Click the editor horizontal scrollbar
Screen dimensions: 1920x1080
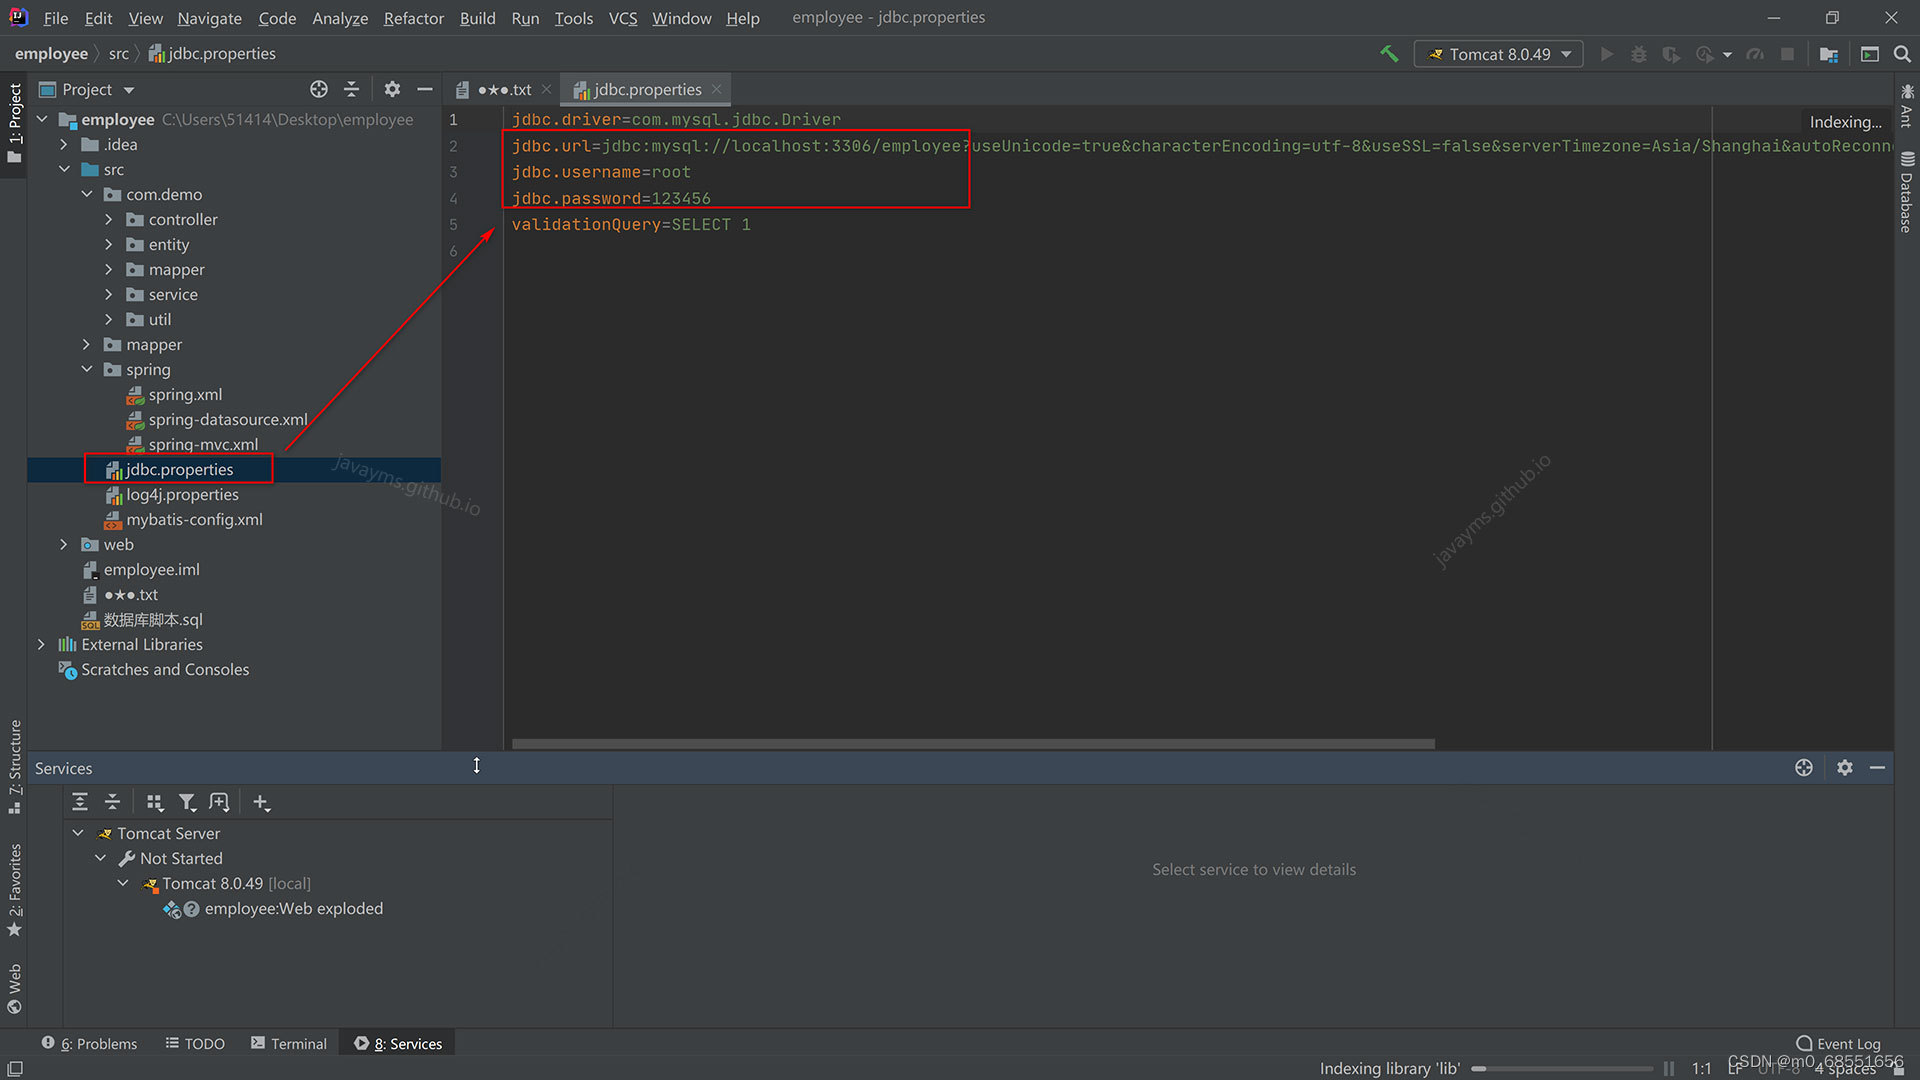[973, 744]
